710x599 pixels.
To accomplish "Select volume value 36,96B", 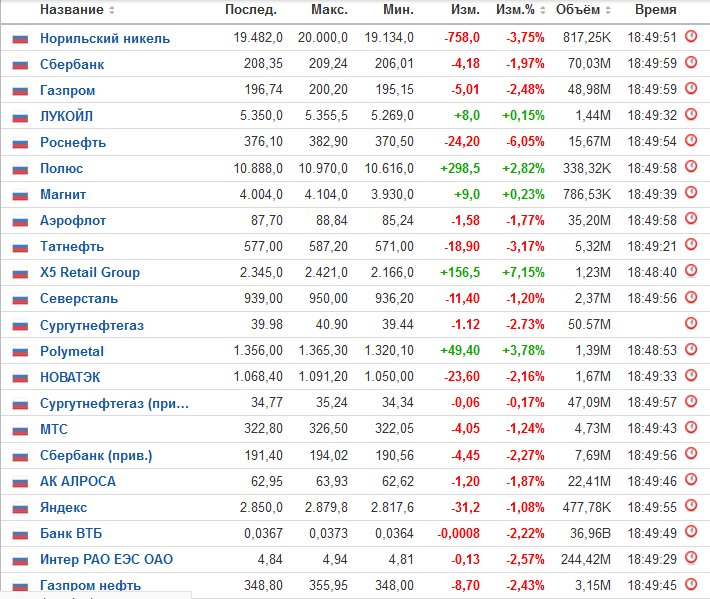I will [590, 533].
